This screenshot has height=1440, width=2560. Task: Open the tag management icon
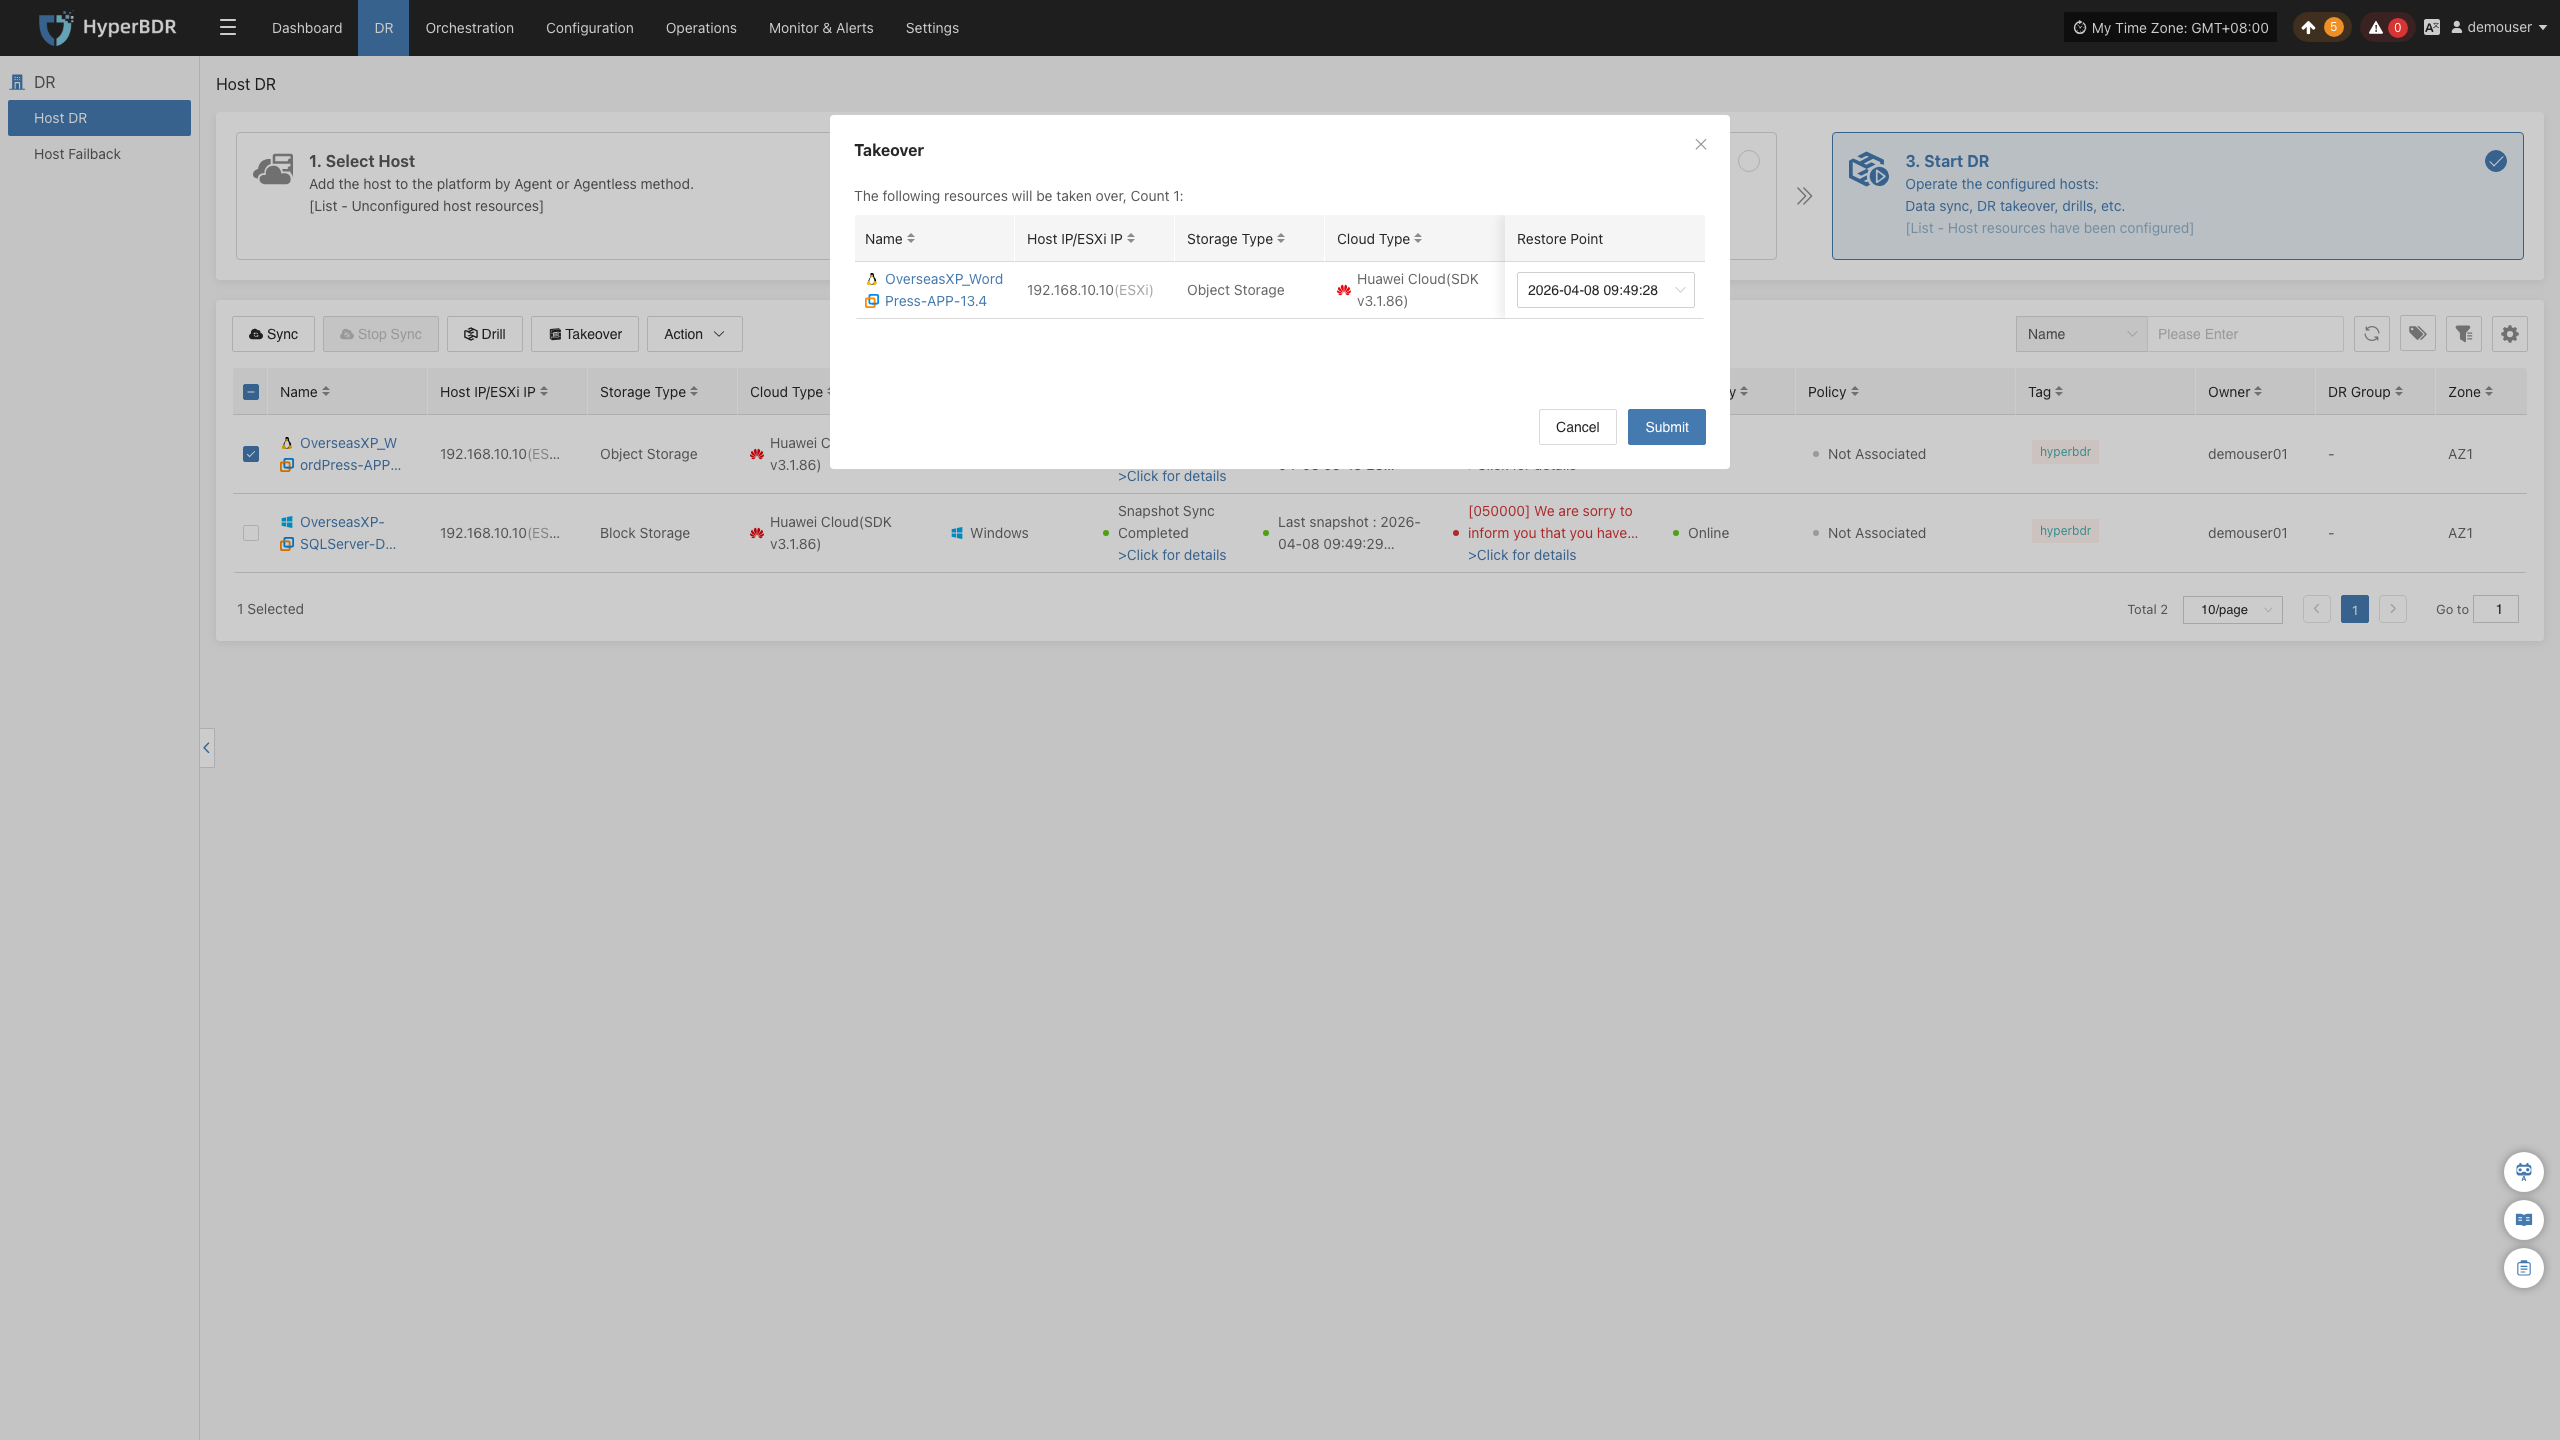click(x=2417, y=334)
